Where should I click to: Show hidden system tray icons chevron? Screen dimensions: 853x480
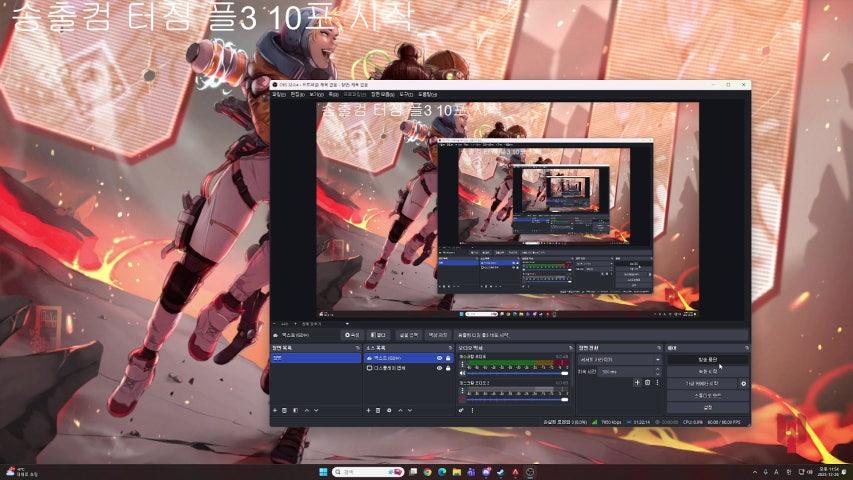(x=754, y=472)
